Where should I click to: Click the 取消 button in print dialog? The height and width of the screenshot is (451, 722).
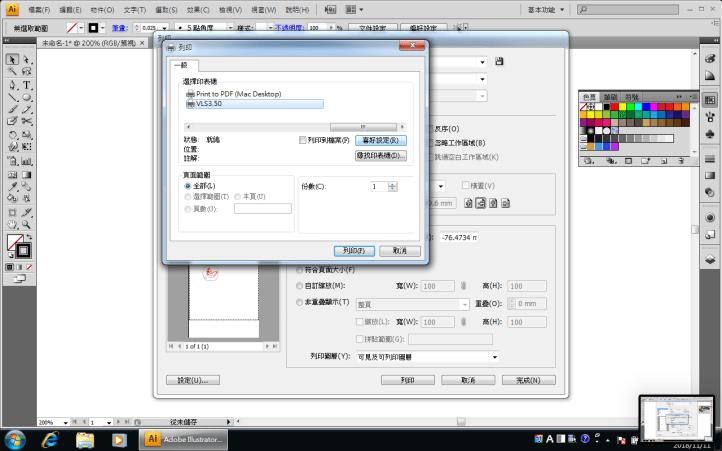tap(399, 250)
